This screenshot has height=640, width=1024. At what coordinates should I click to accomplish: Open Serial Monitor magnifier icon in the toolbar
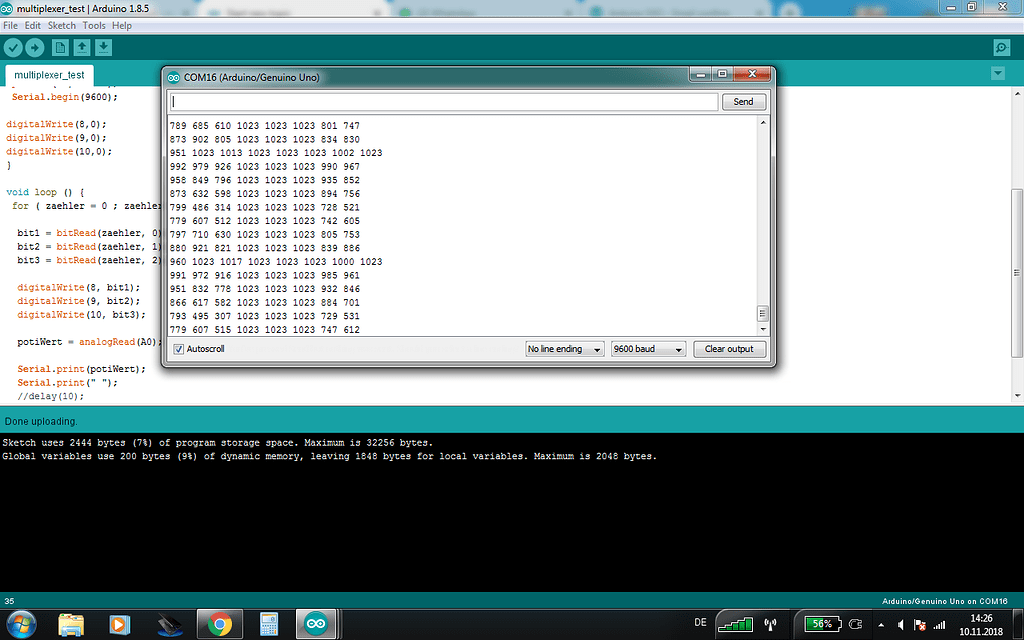pos(1001,48)
